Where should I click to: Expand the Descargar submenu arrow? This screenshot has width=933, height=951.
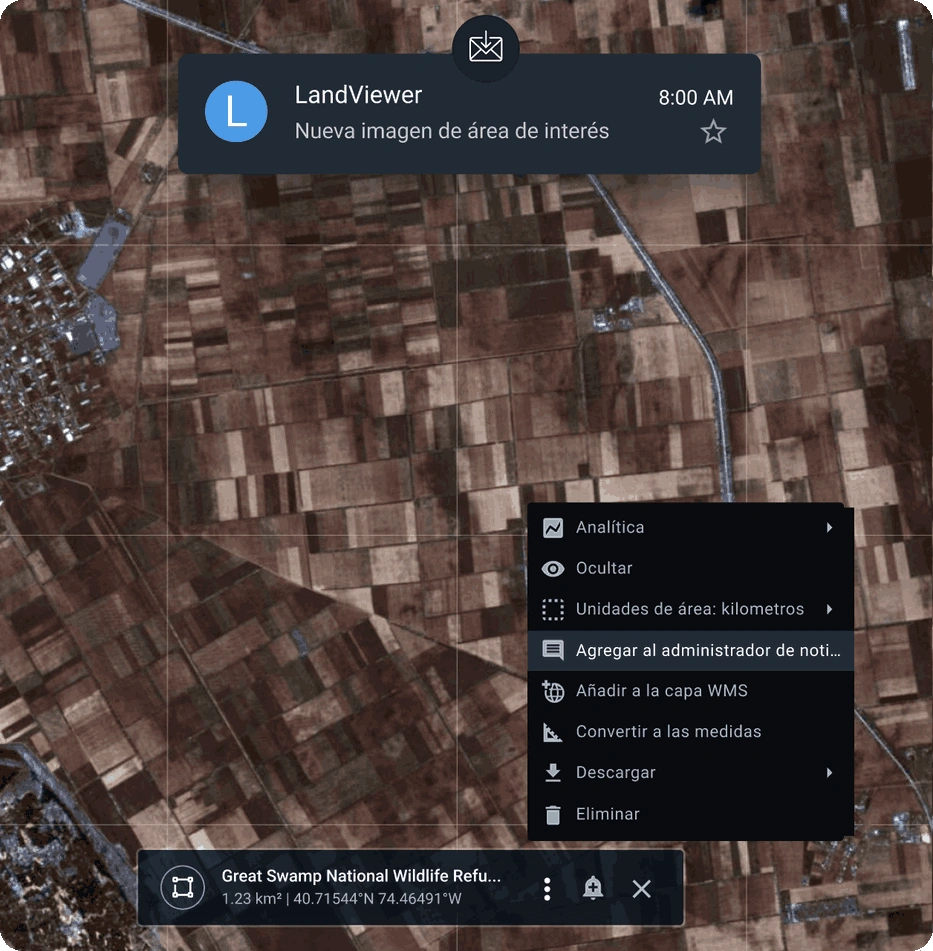pyautogui.click(x=829, y=773)
